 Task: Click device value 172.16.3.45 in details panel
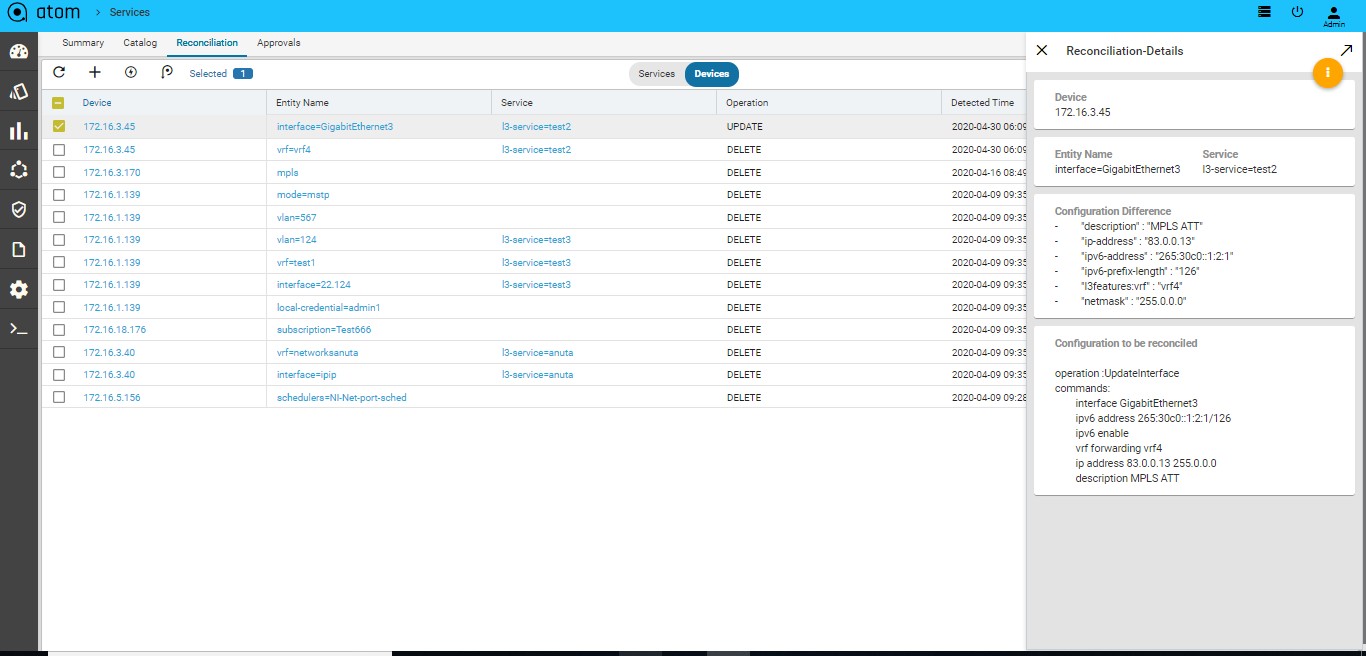click(x=1083, y=112)
